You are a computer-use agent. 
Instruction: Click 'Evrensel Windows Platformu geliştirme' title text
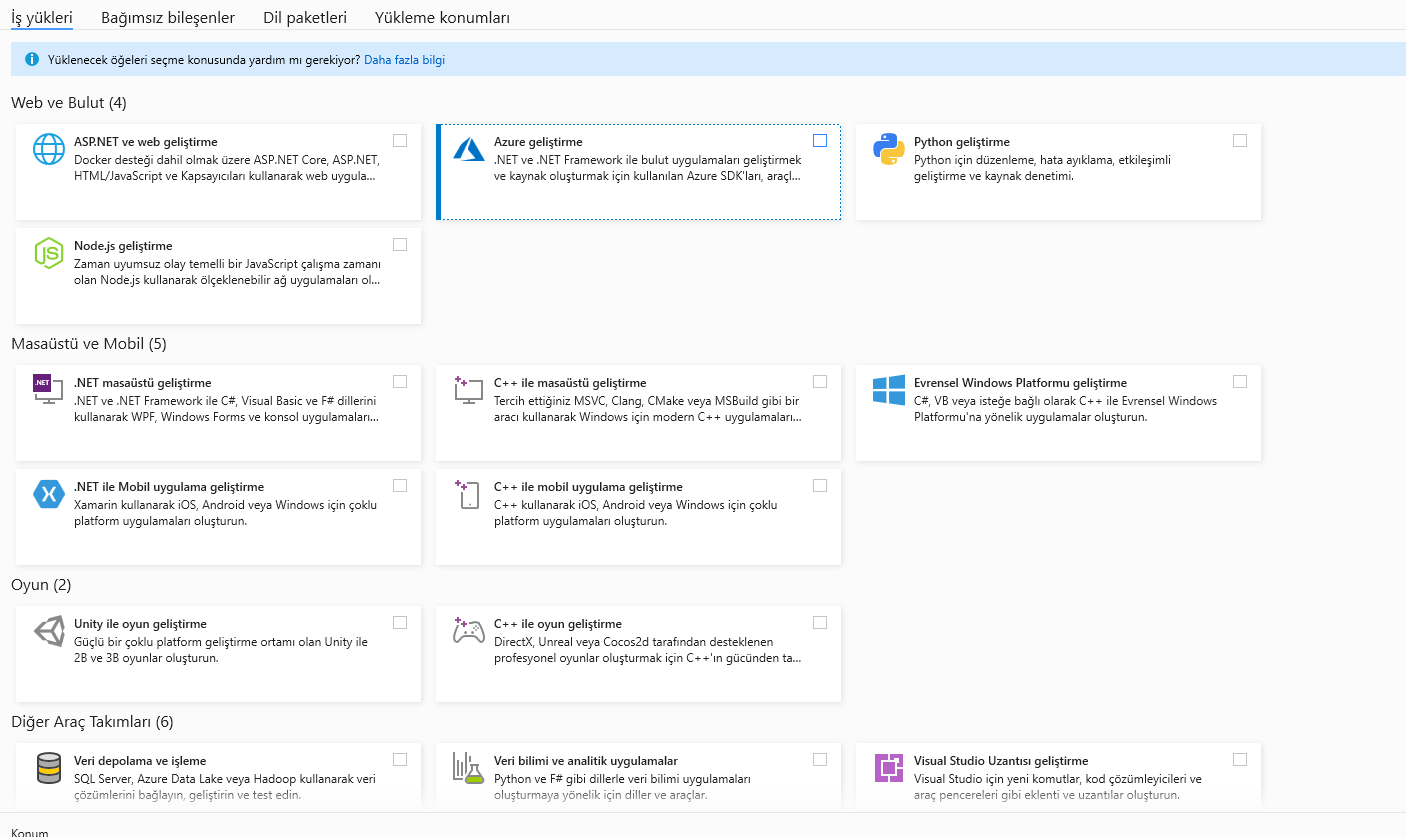[1020, 383]
